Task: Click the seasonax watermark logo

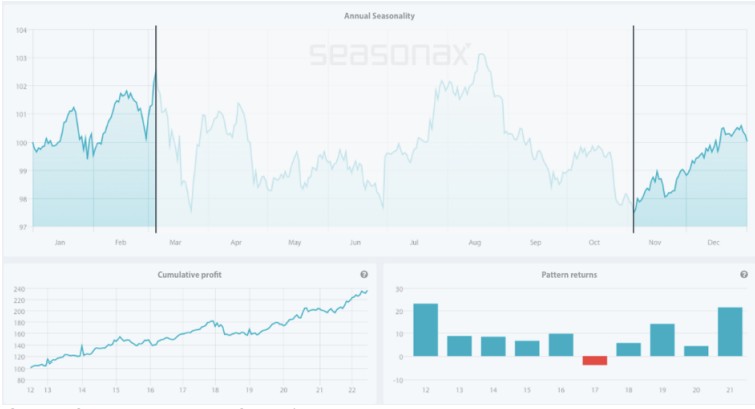Action: (x=389, y=54)
